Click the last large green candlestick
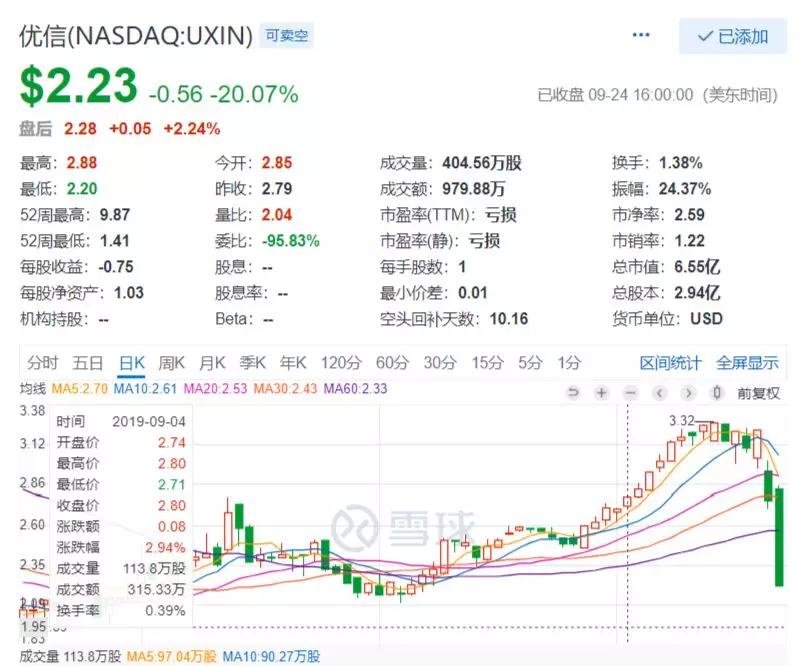The image size is (806, 666). click(x=779, y=537)
